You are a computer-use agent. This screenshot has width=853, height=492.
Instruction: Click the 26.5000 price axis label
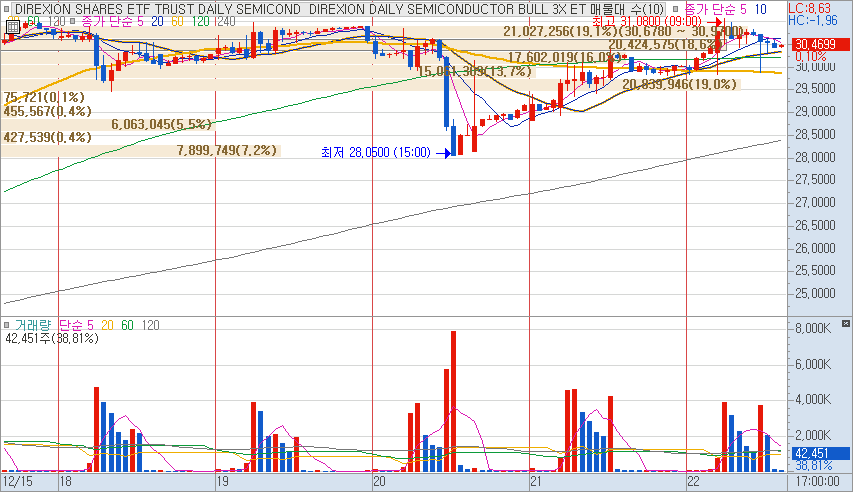pyautogui.click(x=815, y=225)
